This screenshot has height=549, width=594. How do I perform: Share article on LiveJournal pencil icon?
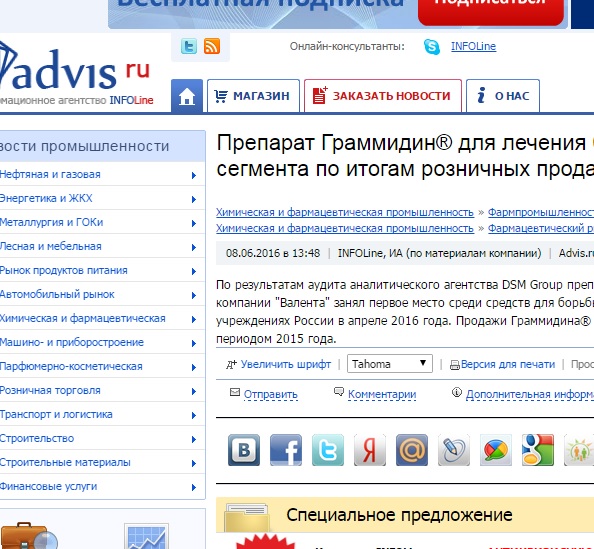454,450
